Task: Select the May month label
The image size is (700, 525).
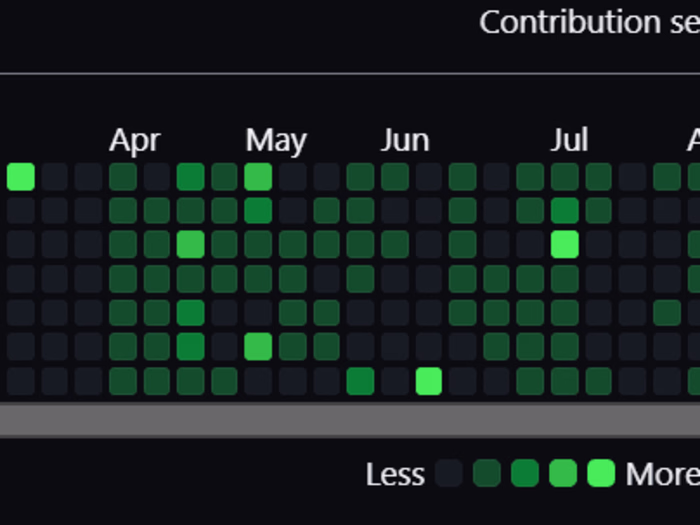Action: click(x=275, y=141)
